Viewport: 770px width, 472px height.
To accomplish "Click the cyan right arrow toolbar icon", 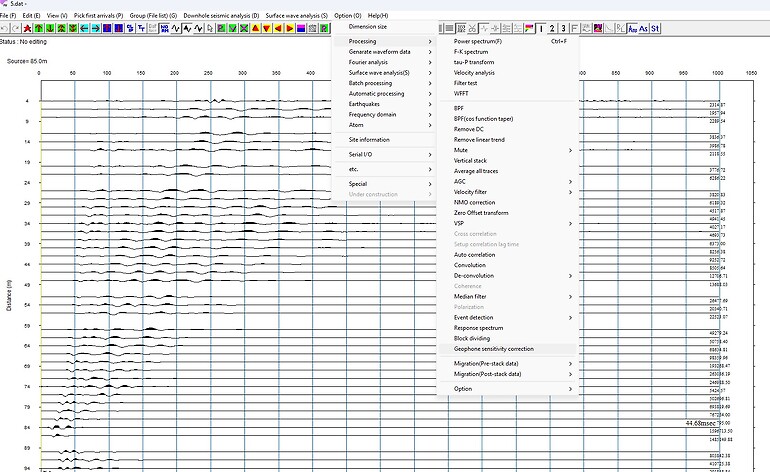I will click(96, 28).
